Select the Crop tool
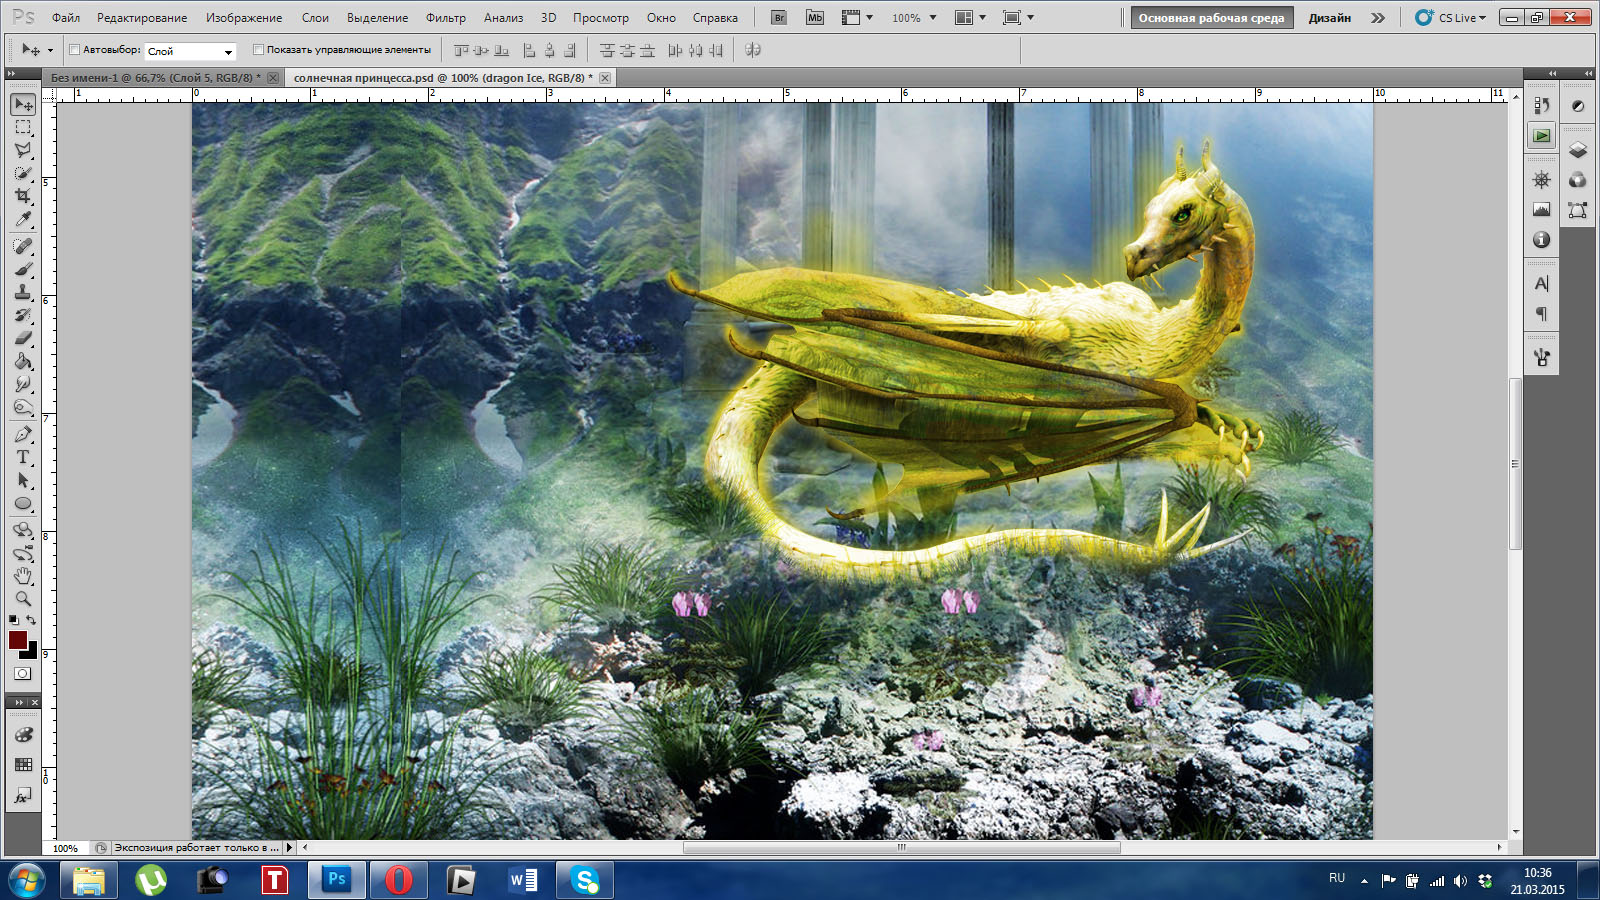 pos(23,196)
